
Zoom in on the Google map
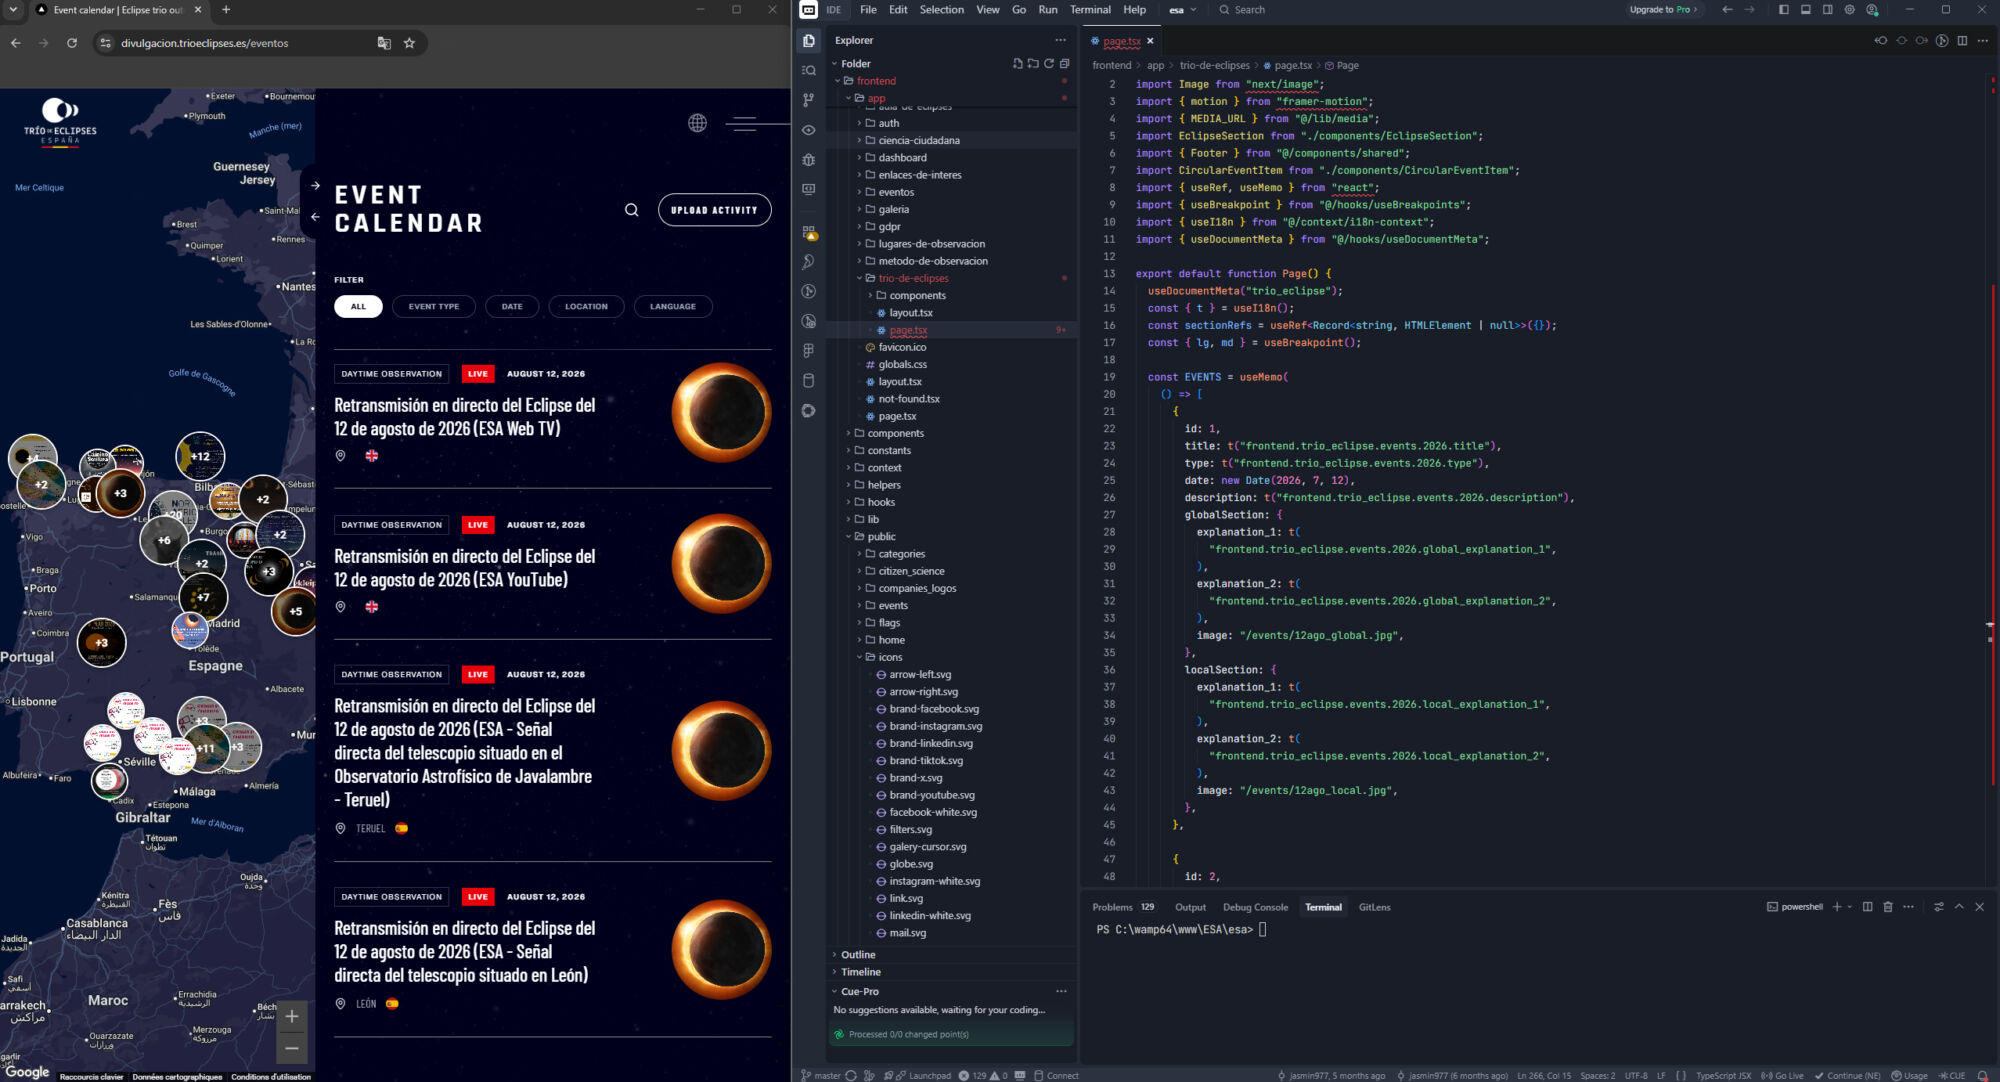coord(291,1017)
